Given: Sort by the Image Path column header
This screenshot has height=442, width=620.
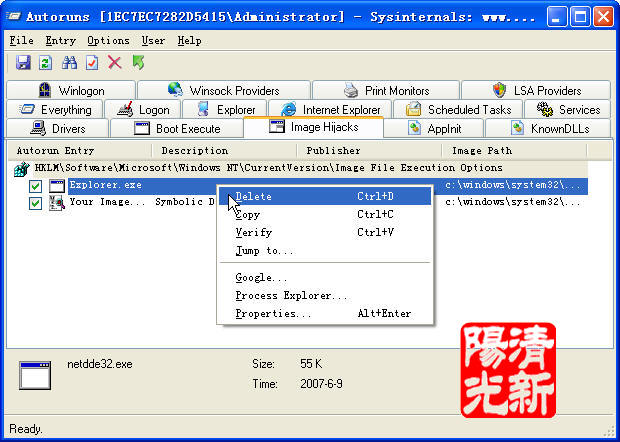Looking at the screenshot, I should (514, 150).
